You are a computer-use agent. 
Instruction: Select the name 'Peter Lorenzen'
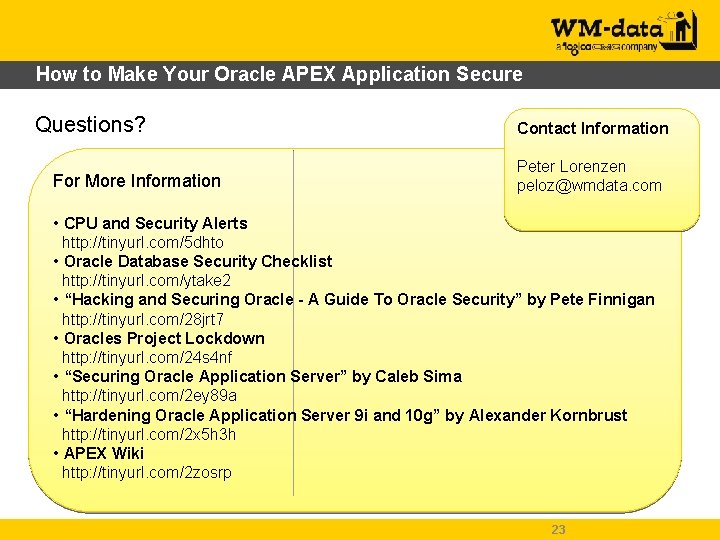tap(571, 166)
